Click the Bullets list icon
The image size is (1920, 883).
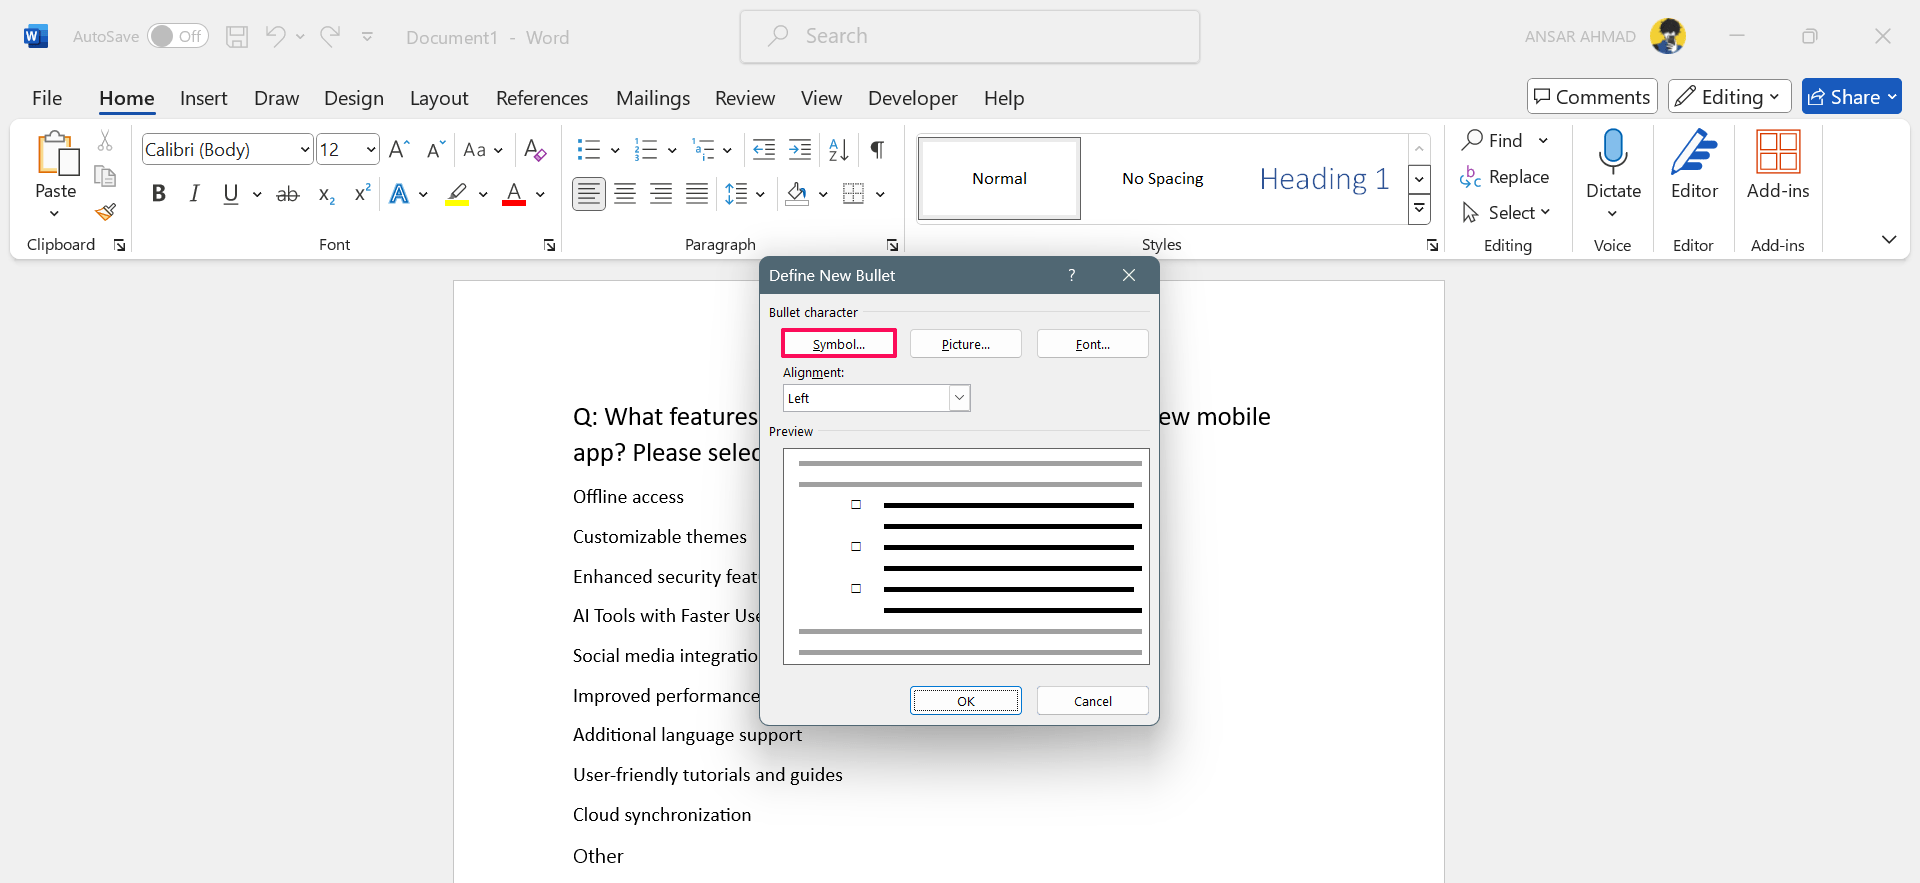(589, 149)
